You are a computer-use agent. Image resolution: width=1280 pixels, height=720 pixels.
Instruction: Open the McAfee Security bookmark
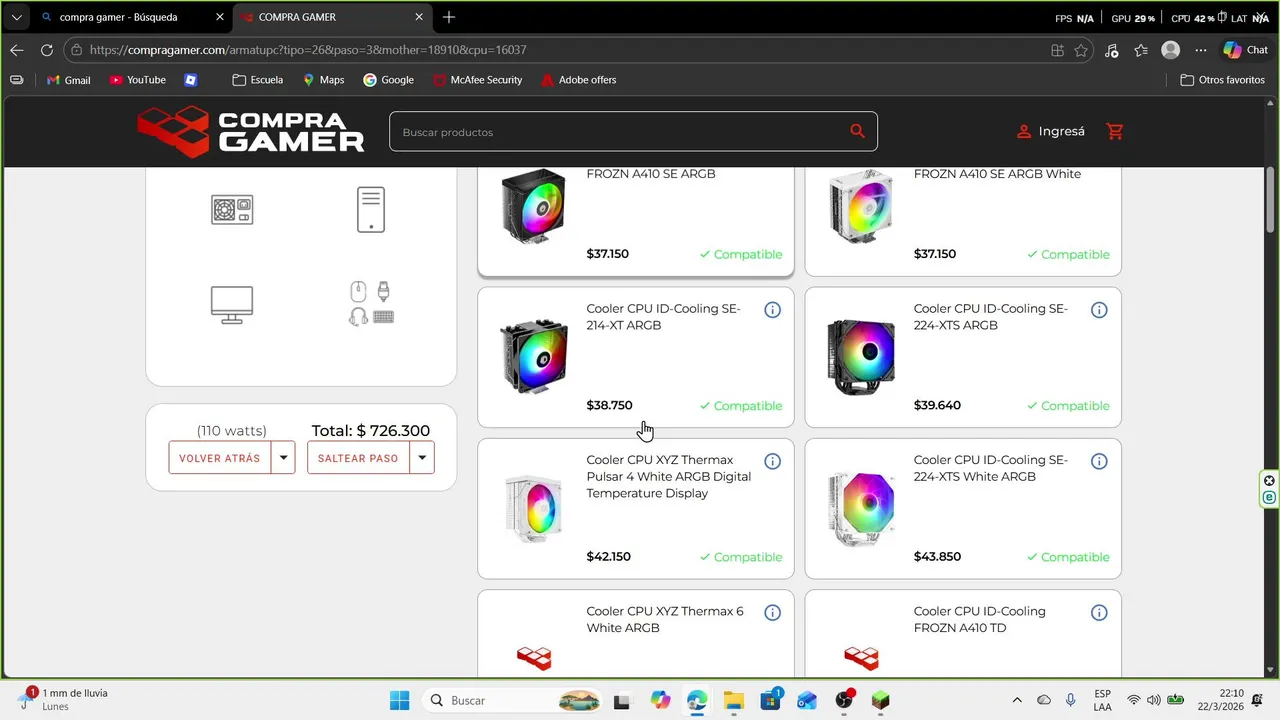(x=478, y=80)
